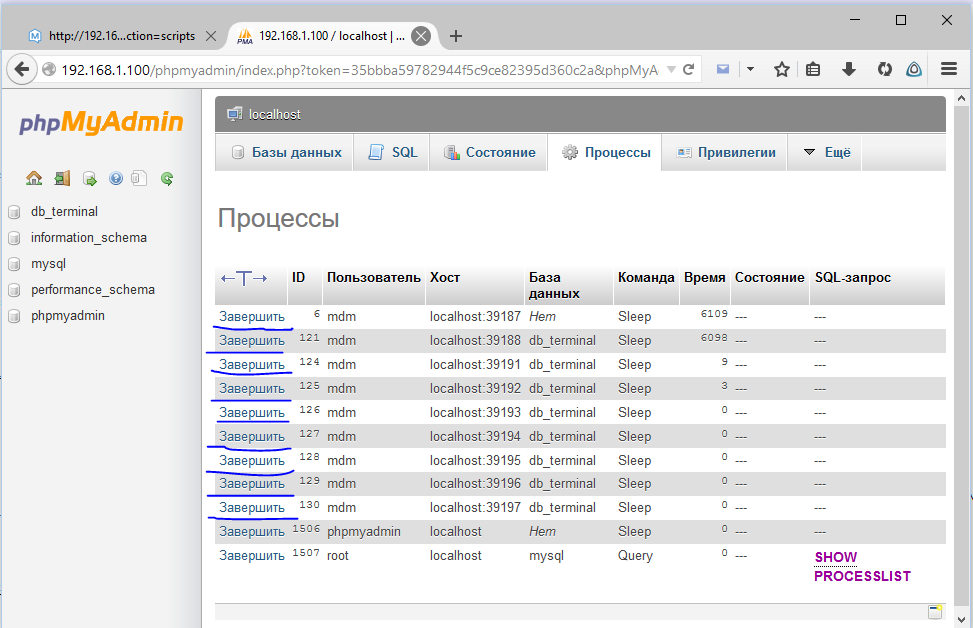Click the Firefox bookmark star icon
Image resolution: width=973 pixels, height=628 pixels.
coord(782,69)
